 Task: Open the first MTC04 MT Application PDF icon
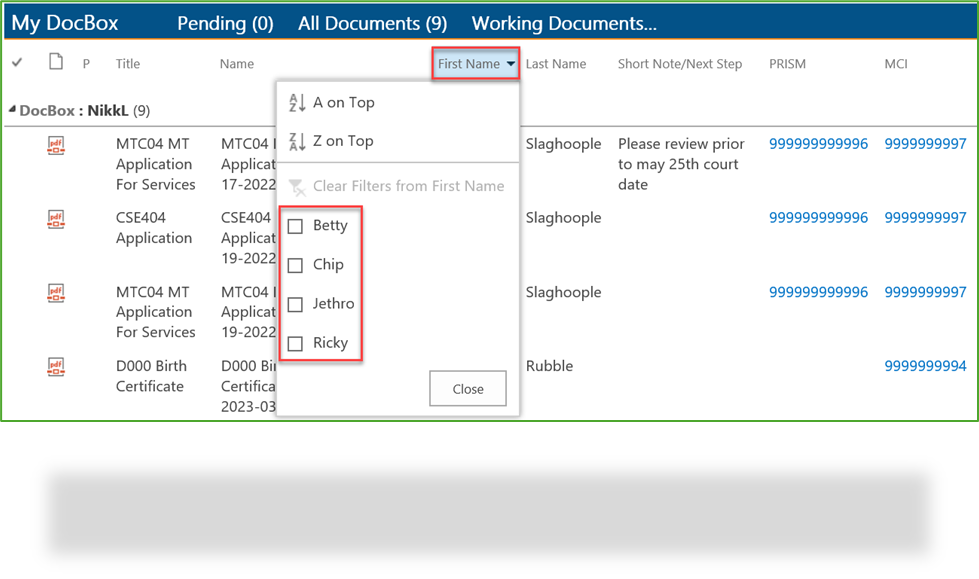coord(56,144)
